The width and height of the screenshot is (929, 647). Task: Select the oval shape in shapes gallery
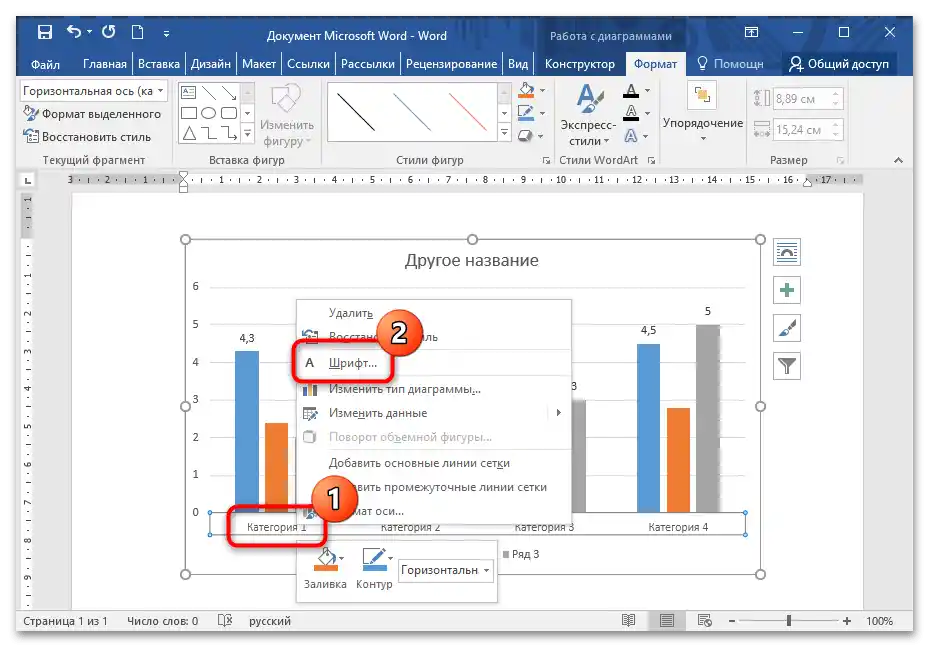(x=209, y=113)
